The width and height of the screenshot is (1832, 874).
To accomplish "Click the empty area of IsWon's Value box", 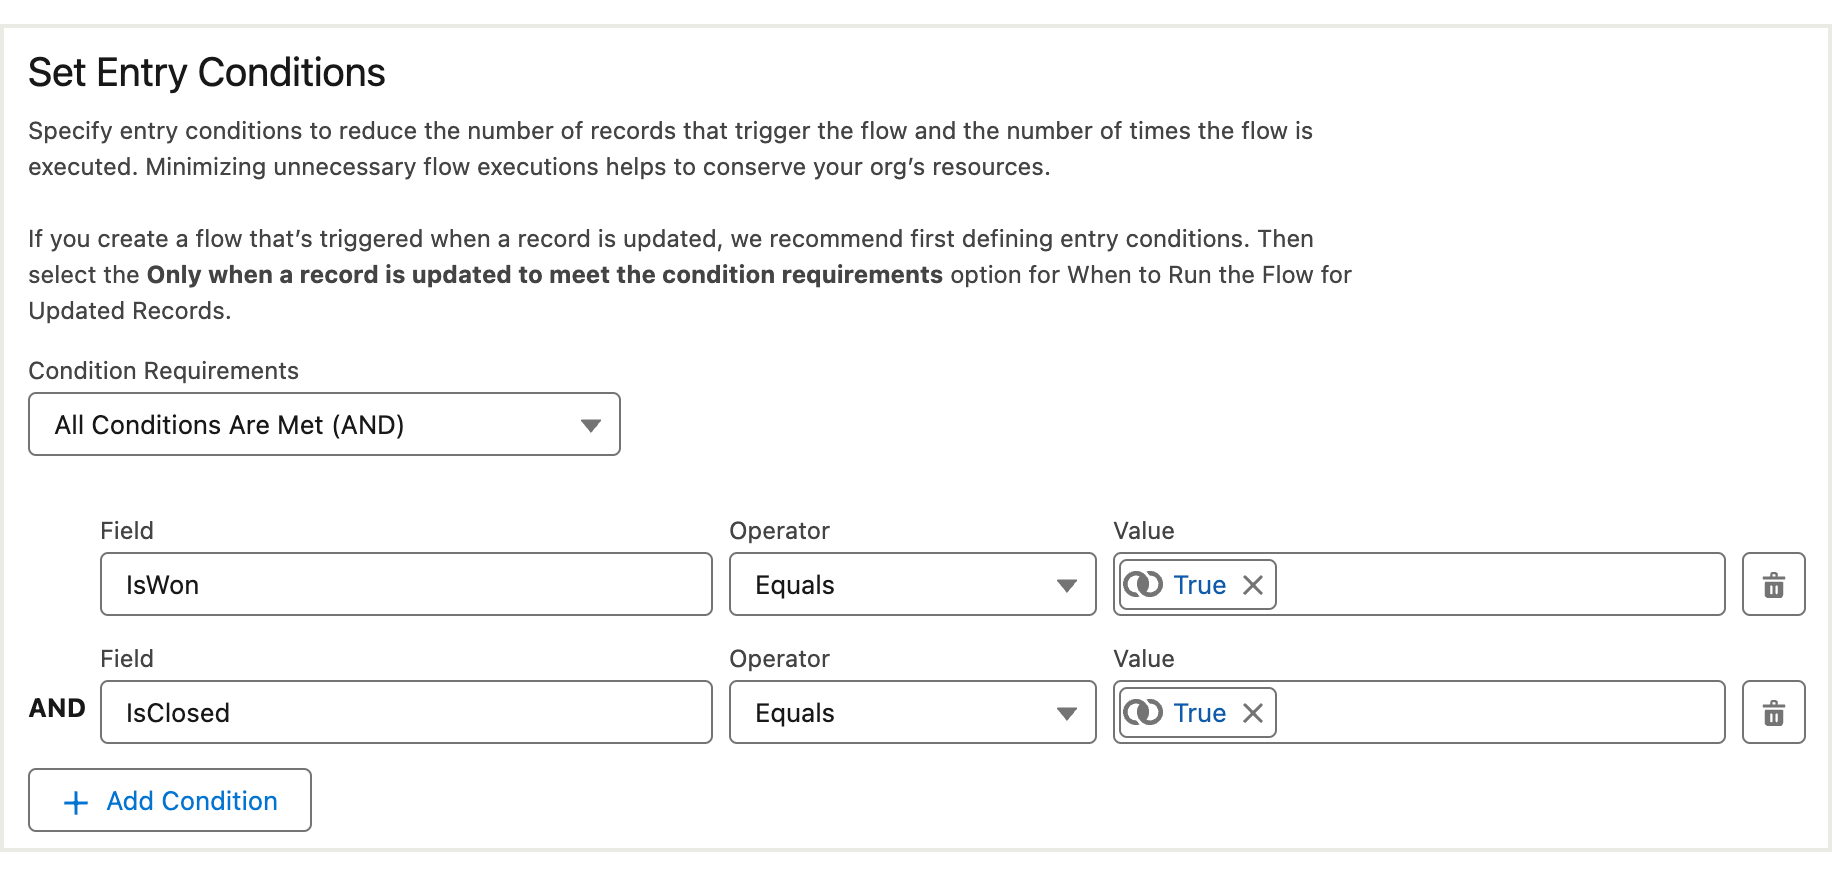I will click(1500, 584).
